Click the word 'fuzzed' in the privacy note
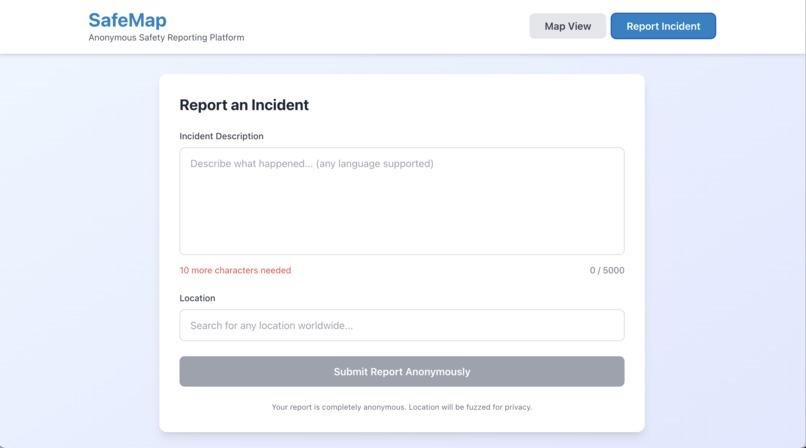806x448 pixels. (x=478, y=407)
